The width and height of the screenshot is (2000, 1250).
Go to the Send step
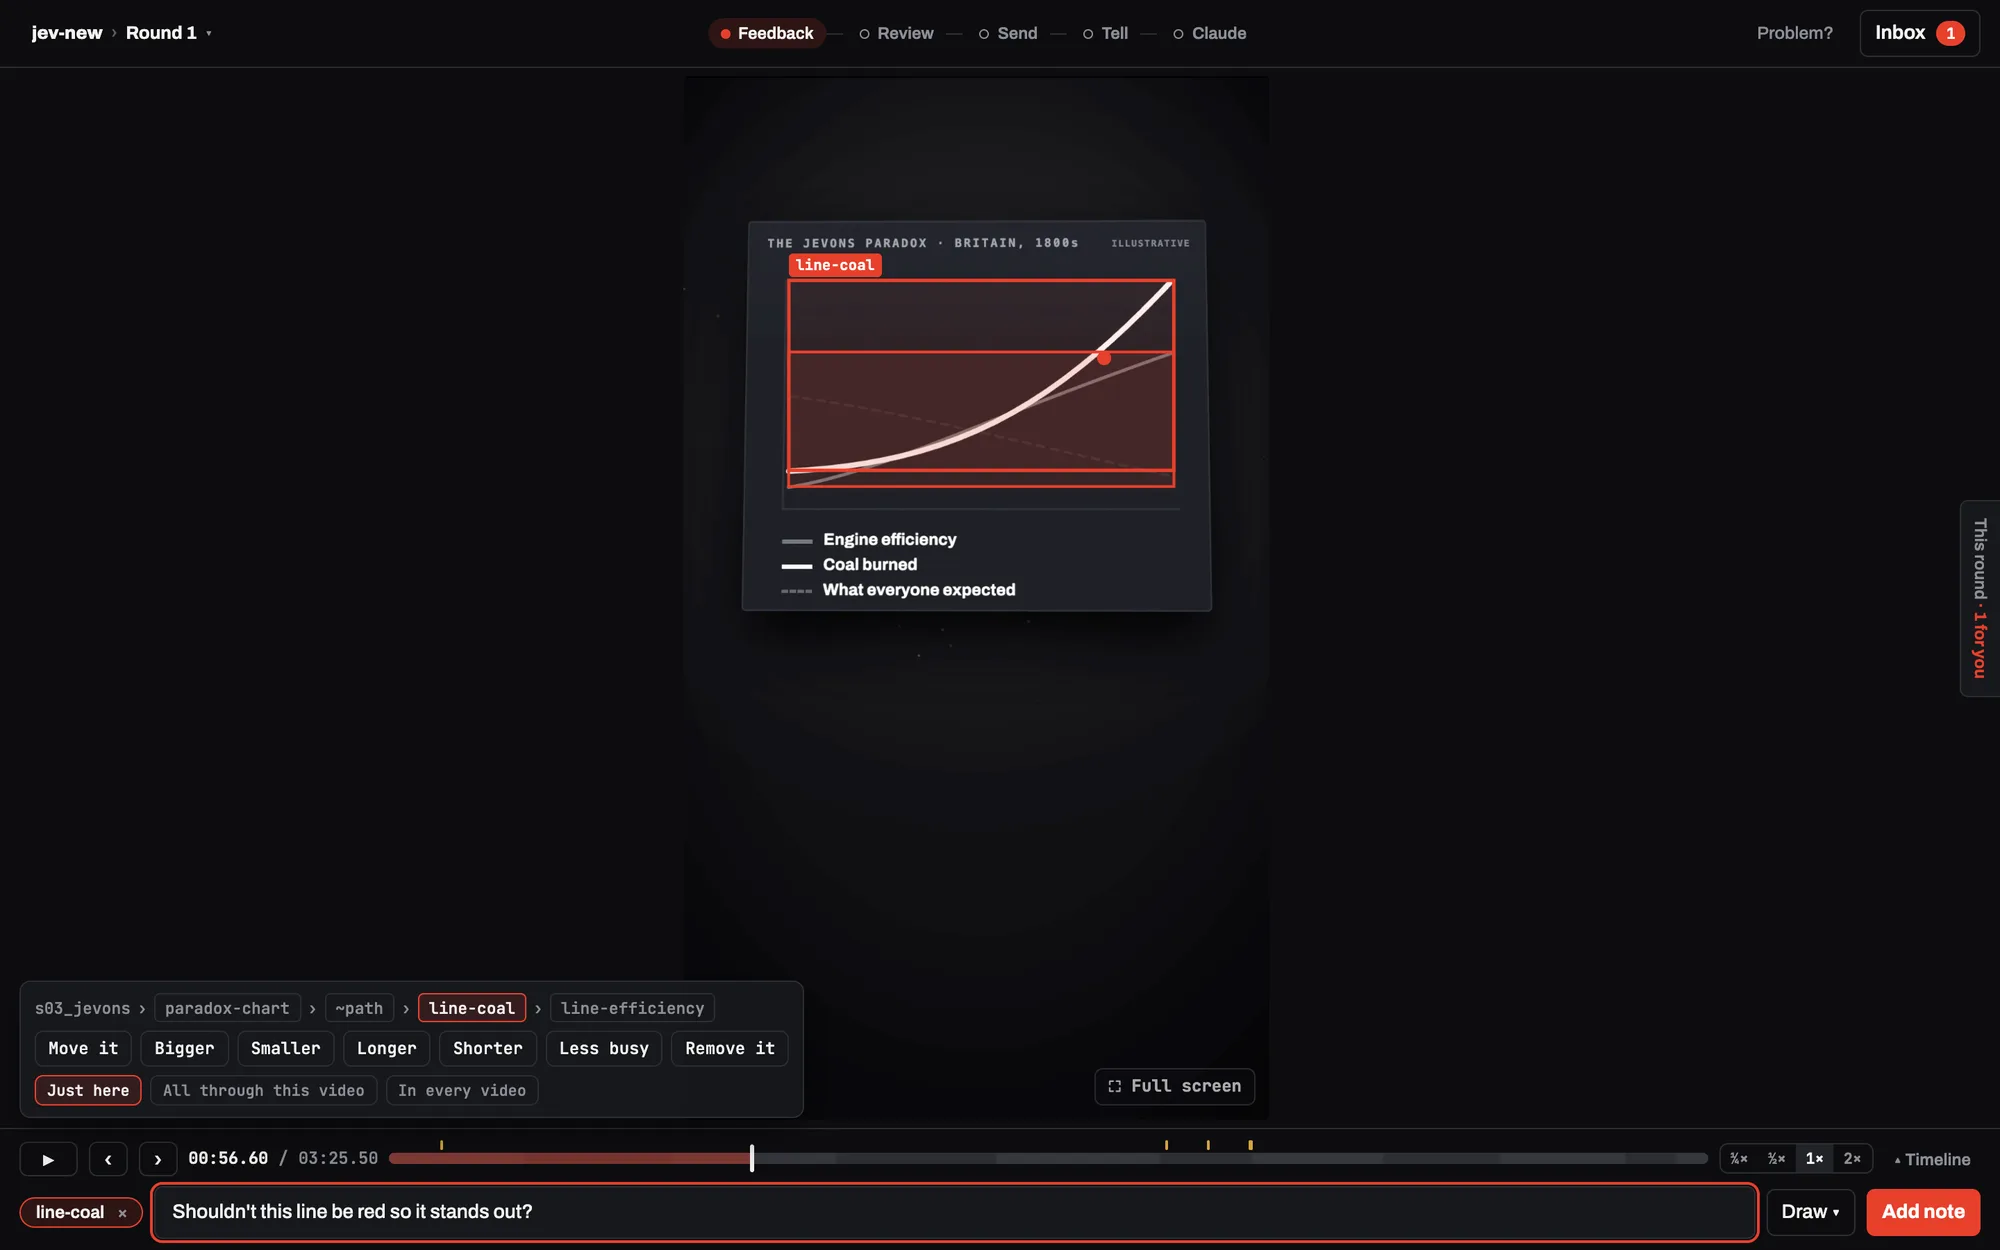pyautogui.click(x=1008, y=33)
